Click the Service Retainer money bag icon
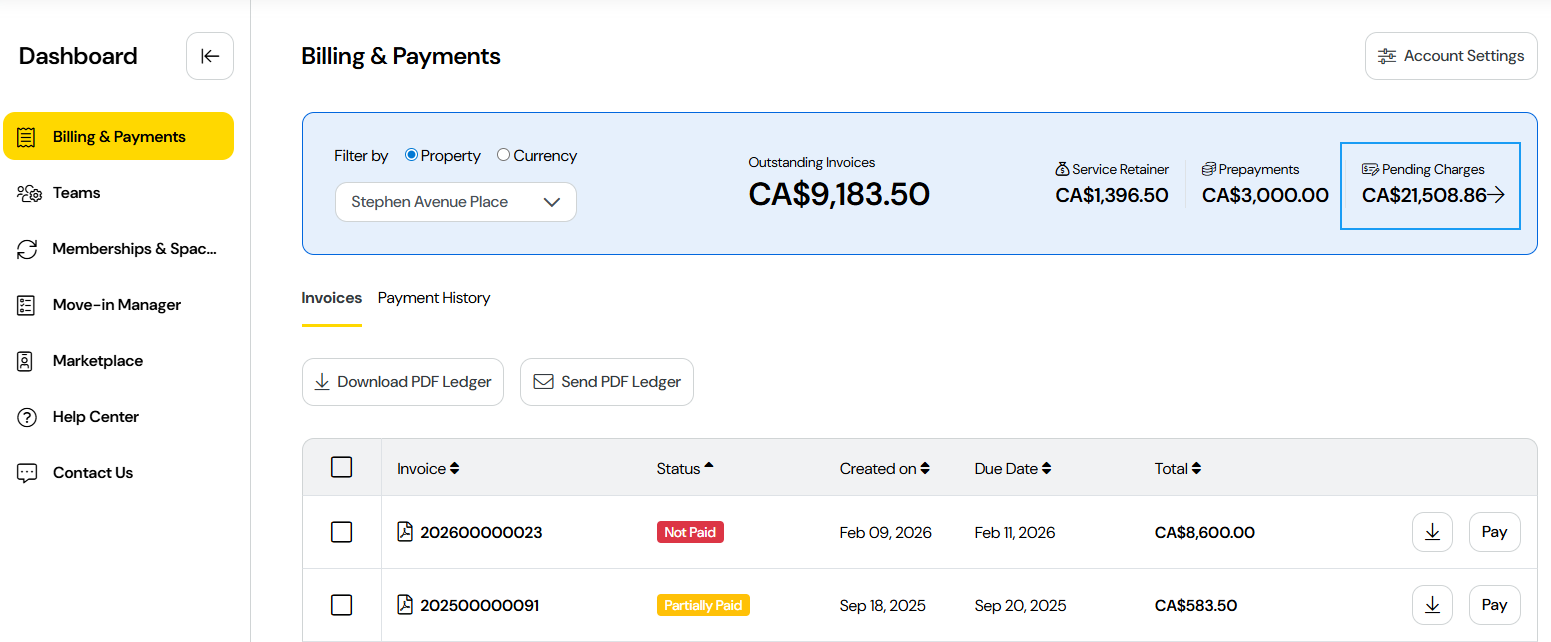Viewport: 1551px width, 642px height. [x=1062, y=169]
